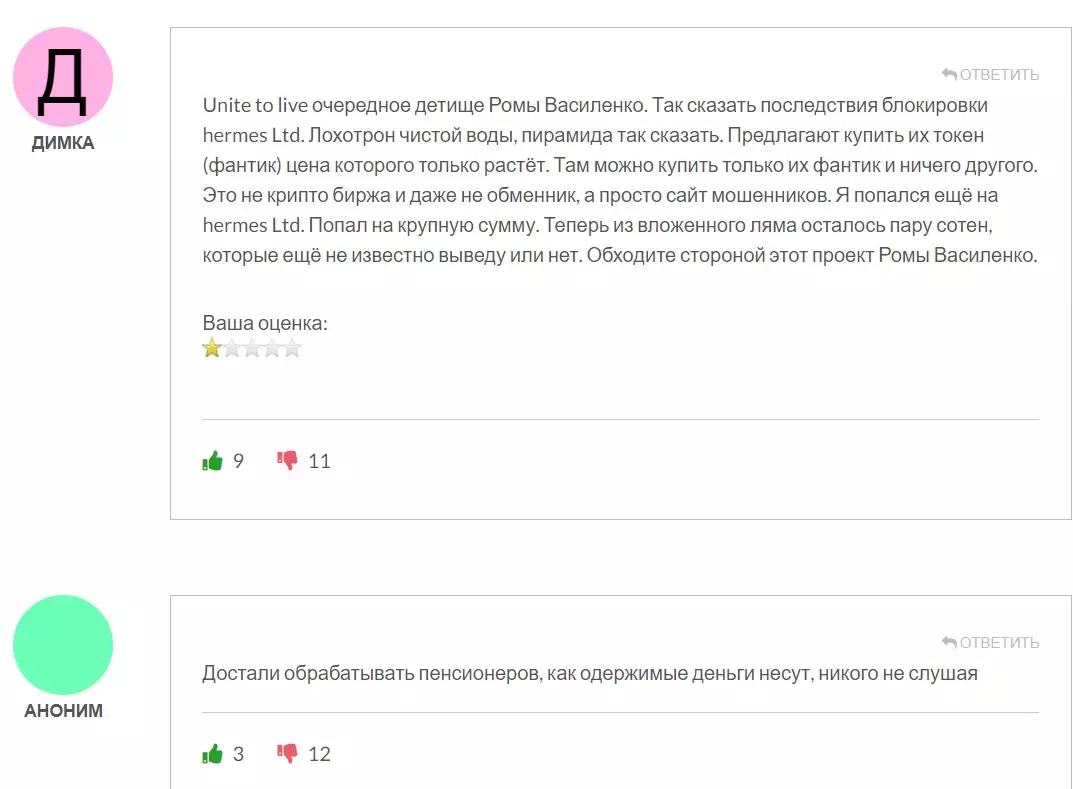Viewport: 1073px width, 789px height.
Task: Click the like count 9
Action: [238, 461]
